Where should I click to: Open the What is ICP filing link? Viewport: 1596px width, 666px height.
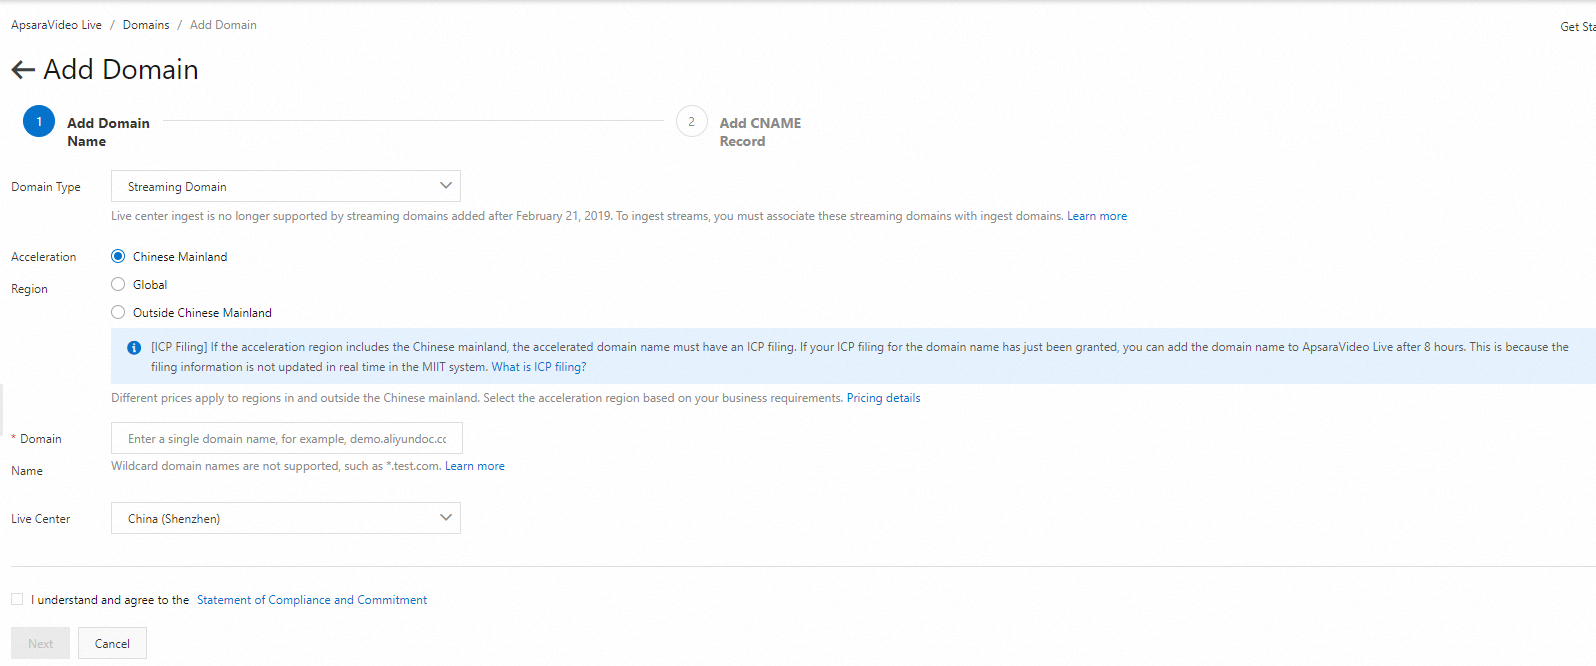pos(538,367)
